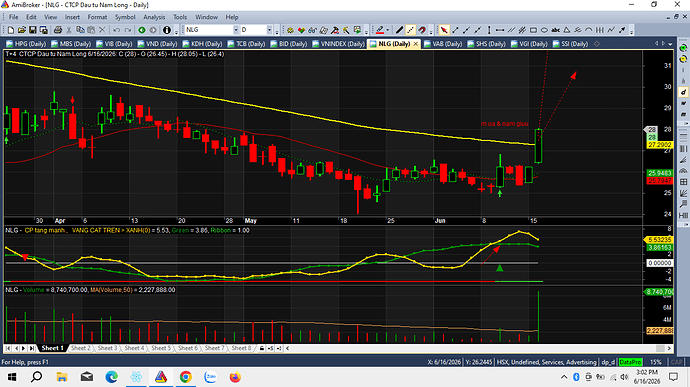Jump to the first sheet with navigation arrow
Viewport: 690px width, 387px height.
[8, 348]
